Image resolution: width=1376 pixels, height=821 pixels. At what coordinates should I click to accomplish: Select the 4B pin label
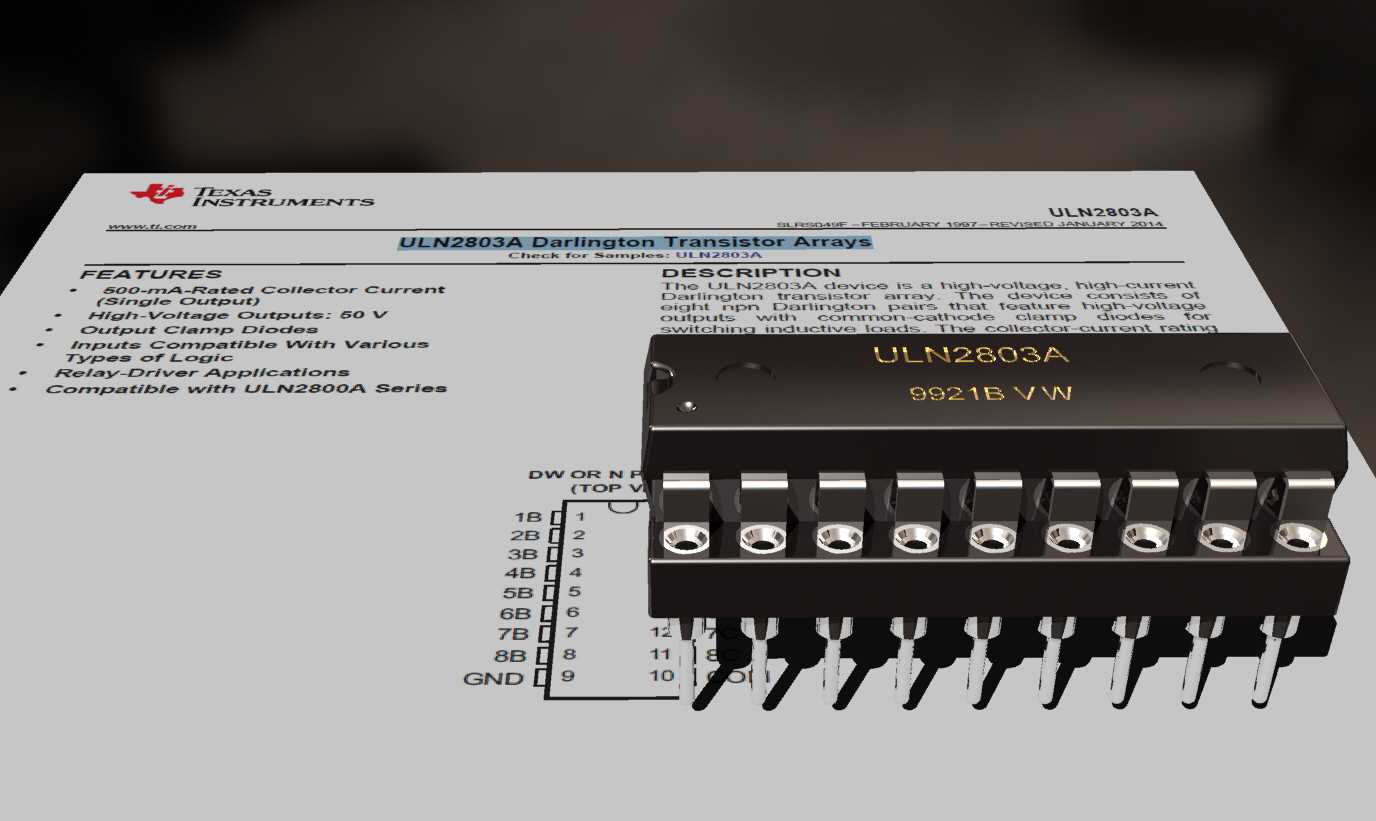pyautogui.click(x=520, y=573)
